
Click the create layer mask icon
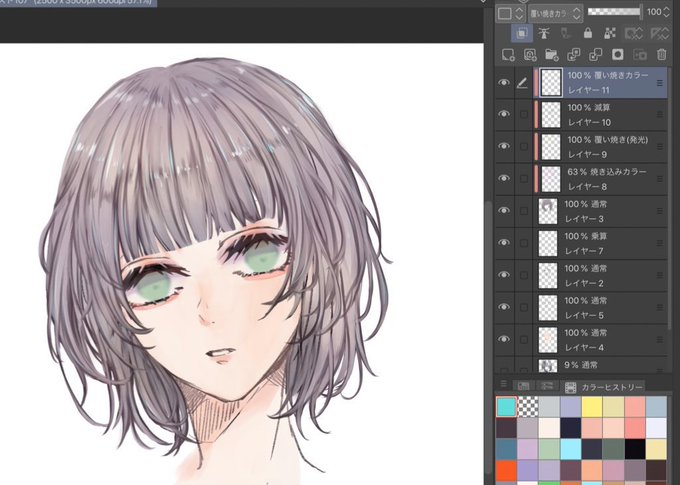click(618, 55)
